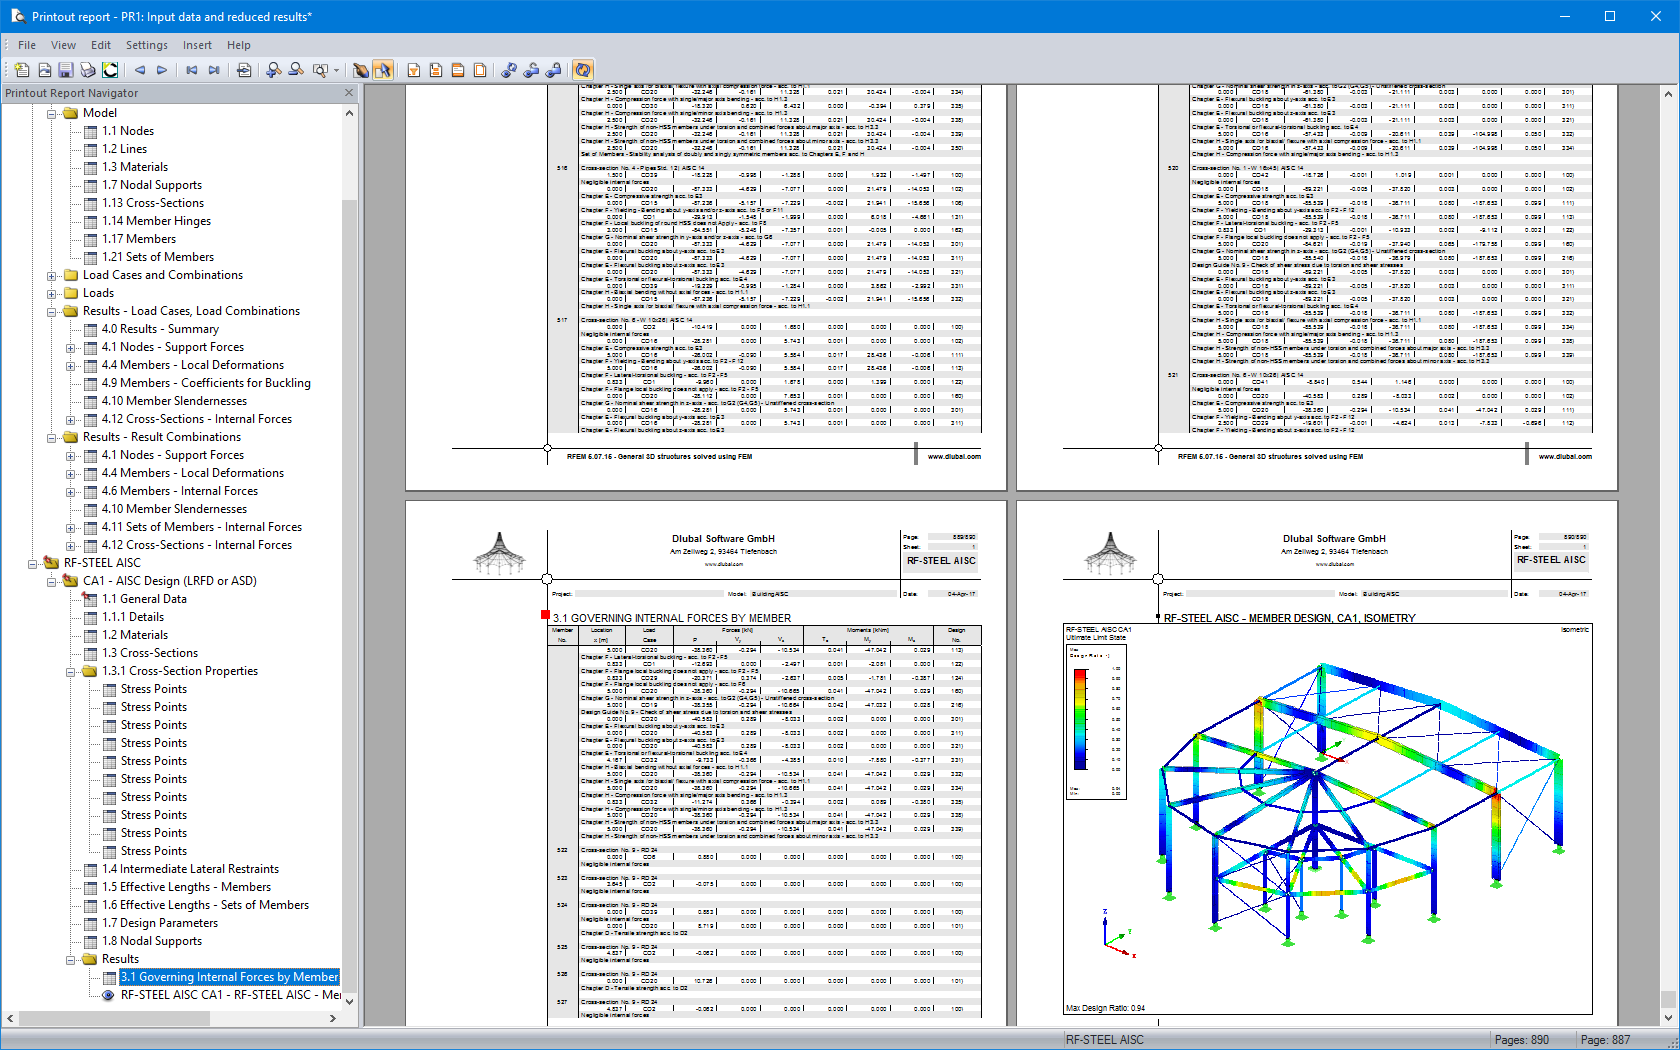Image resolution: width=1680 pixels, height=1050 pixels.
Task: Click the zoom out magnifier icon
Action: [x=296, y=70]
